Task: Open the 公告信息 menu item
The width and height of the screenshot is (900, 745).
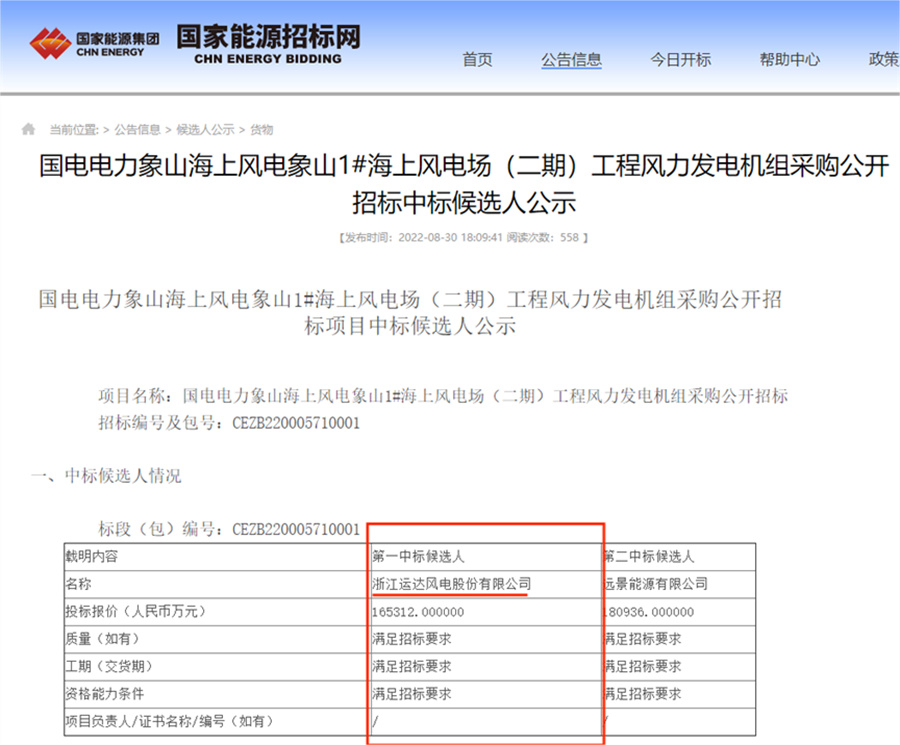Action: click(x=571, y=60)
